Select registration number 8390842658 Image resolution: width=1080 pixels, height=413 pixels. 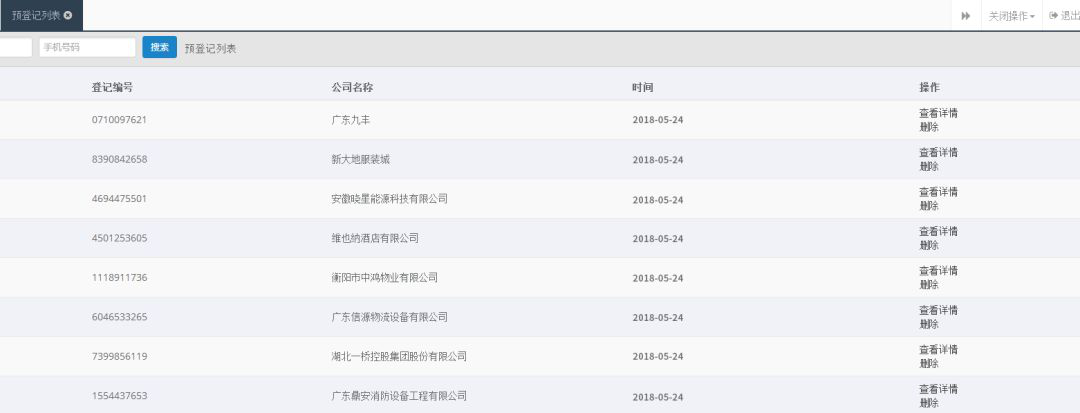119,159
